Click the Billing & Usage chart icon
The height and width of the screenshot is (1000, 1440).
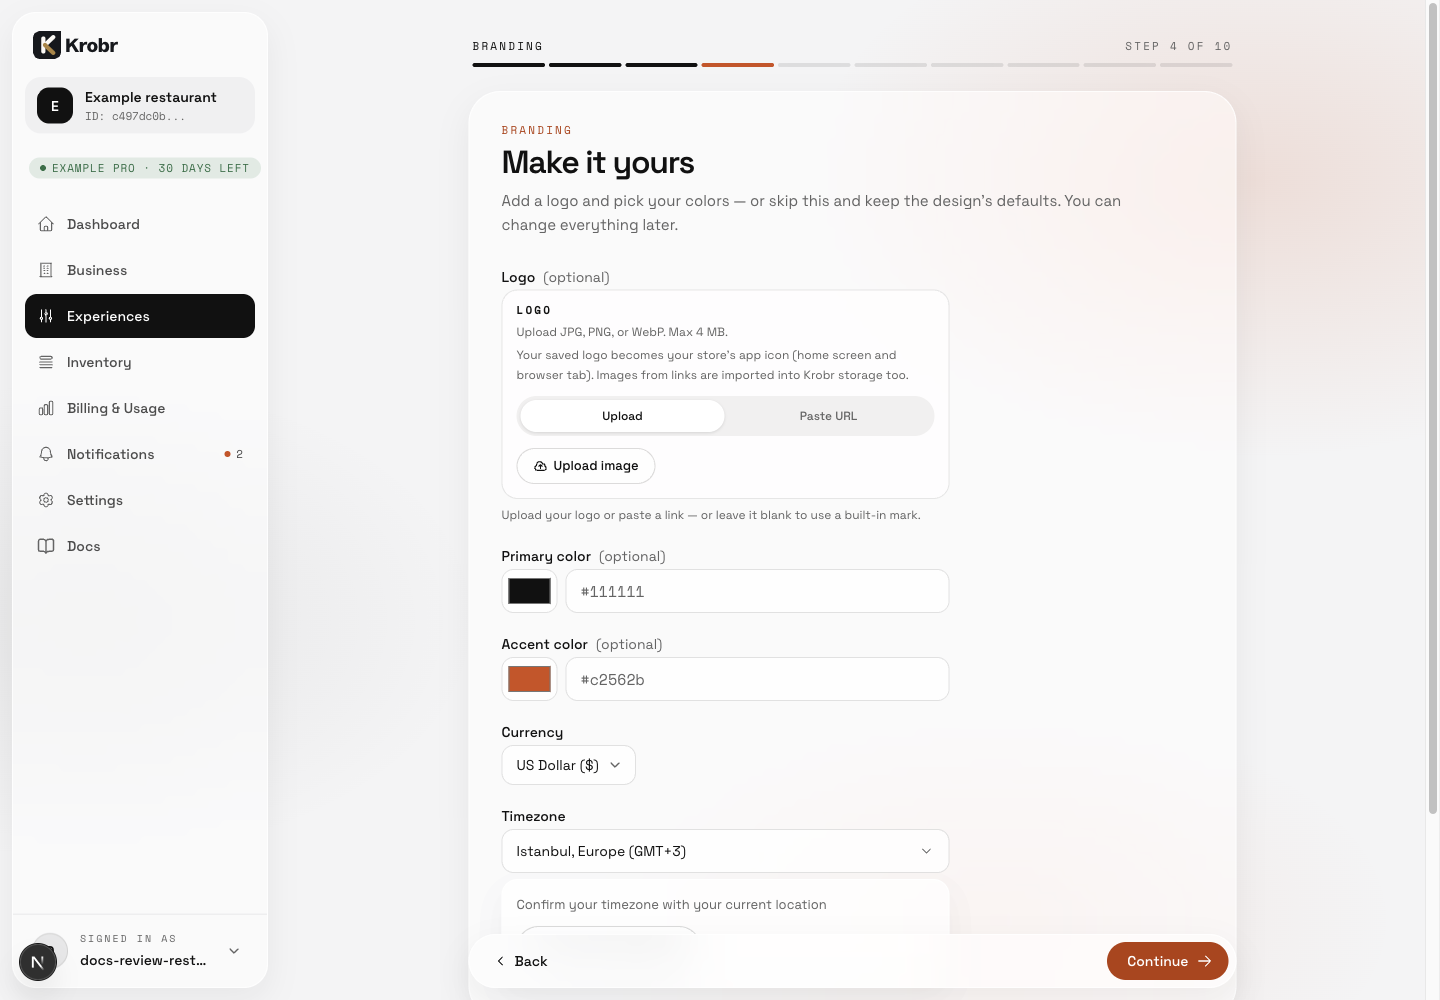pyautogui.click(x=46, y=408)
